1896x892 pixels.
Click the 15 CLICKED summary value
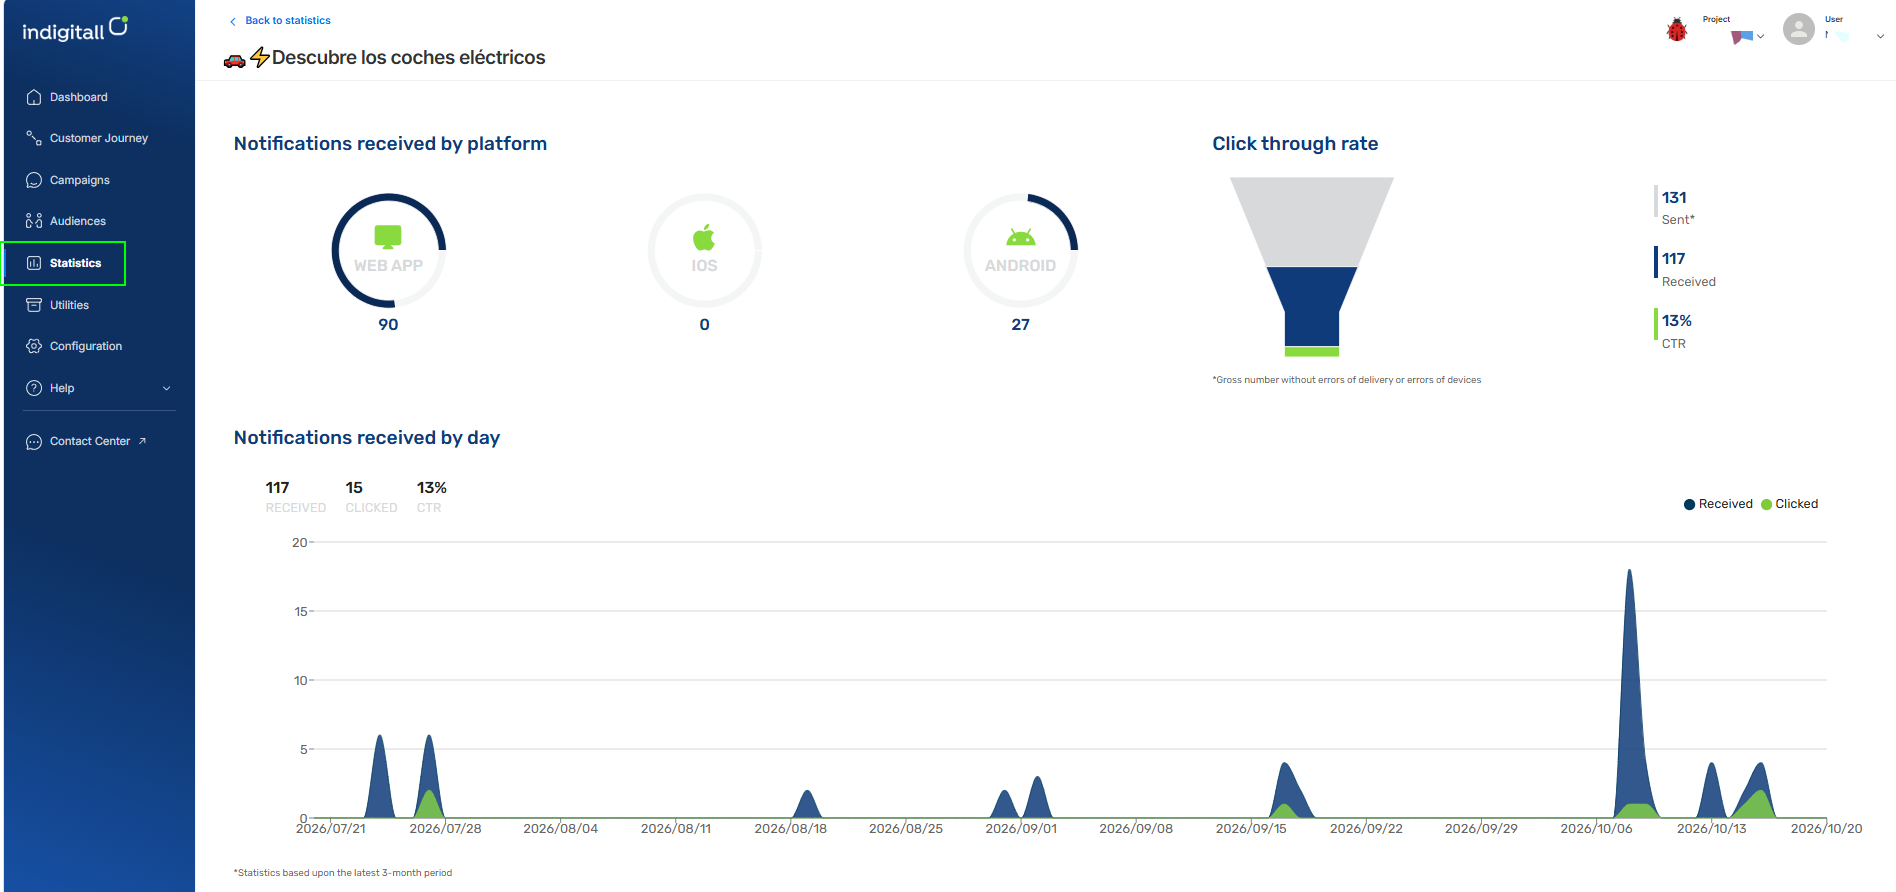pyautogui.click(x=354, y=488)
